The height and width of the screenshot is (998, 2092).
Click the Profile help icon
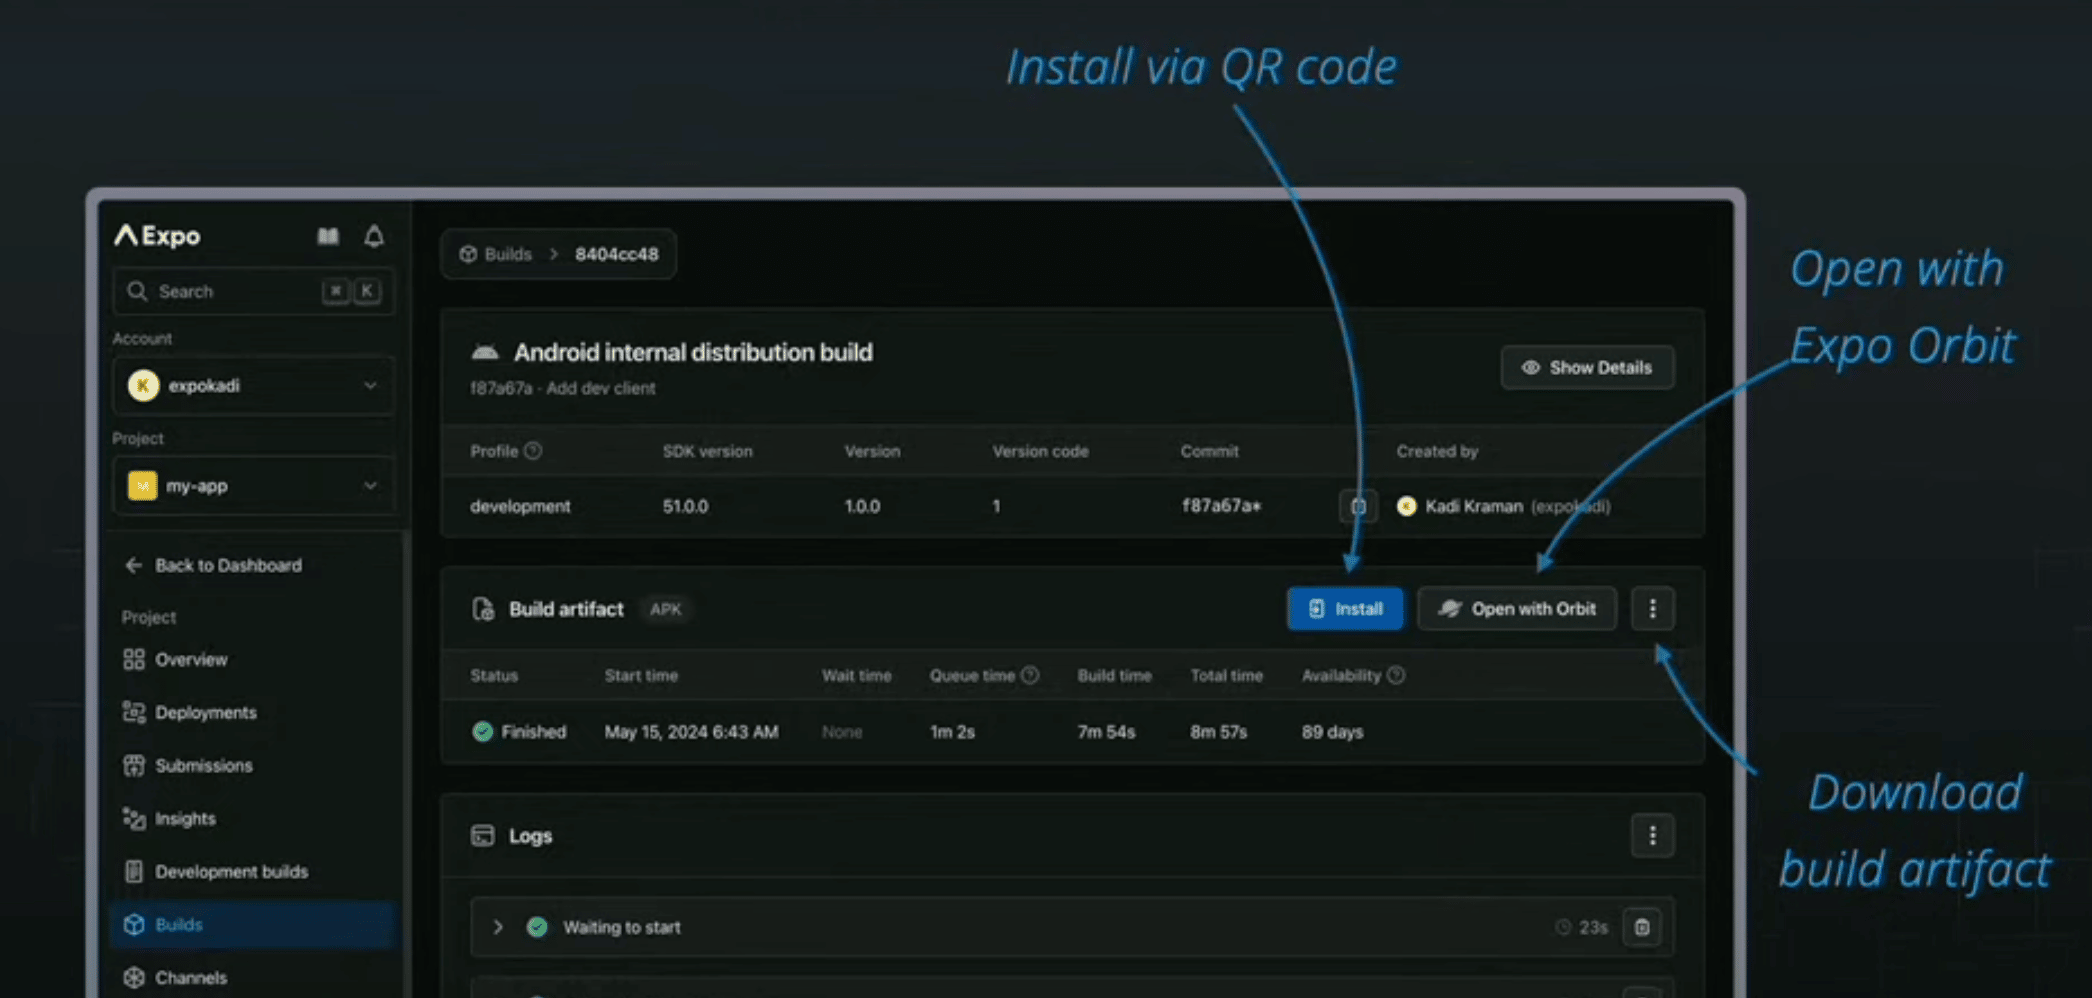pyautogui.click(x=533, y=451)
